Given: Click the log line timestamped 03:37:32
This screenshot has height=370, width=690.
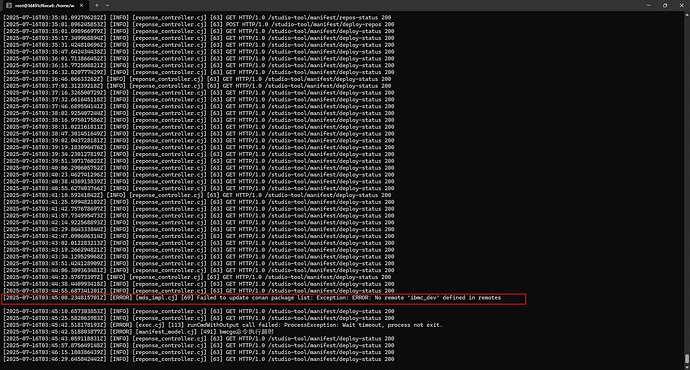Looking at the screenshot, I should (x=198, y=99).
